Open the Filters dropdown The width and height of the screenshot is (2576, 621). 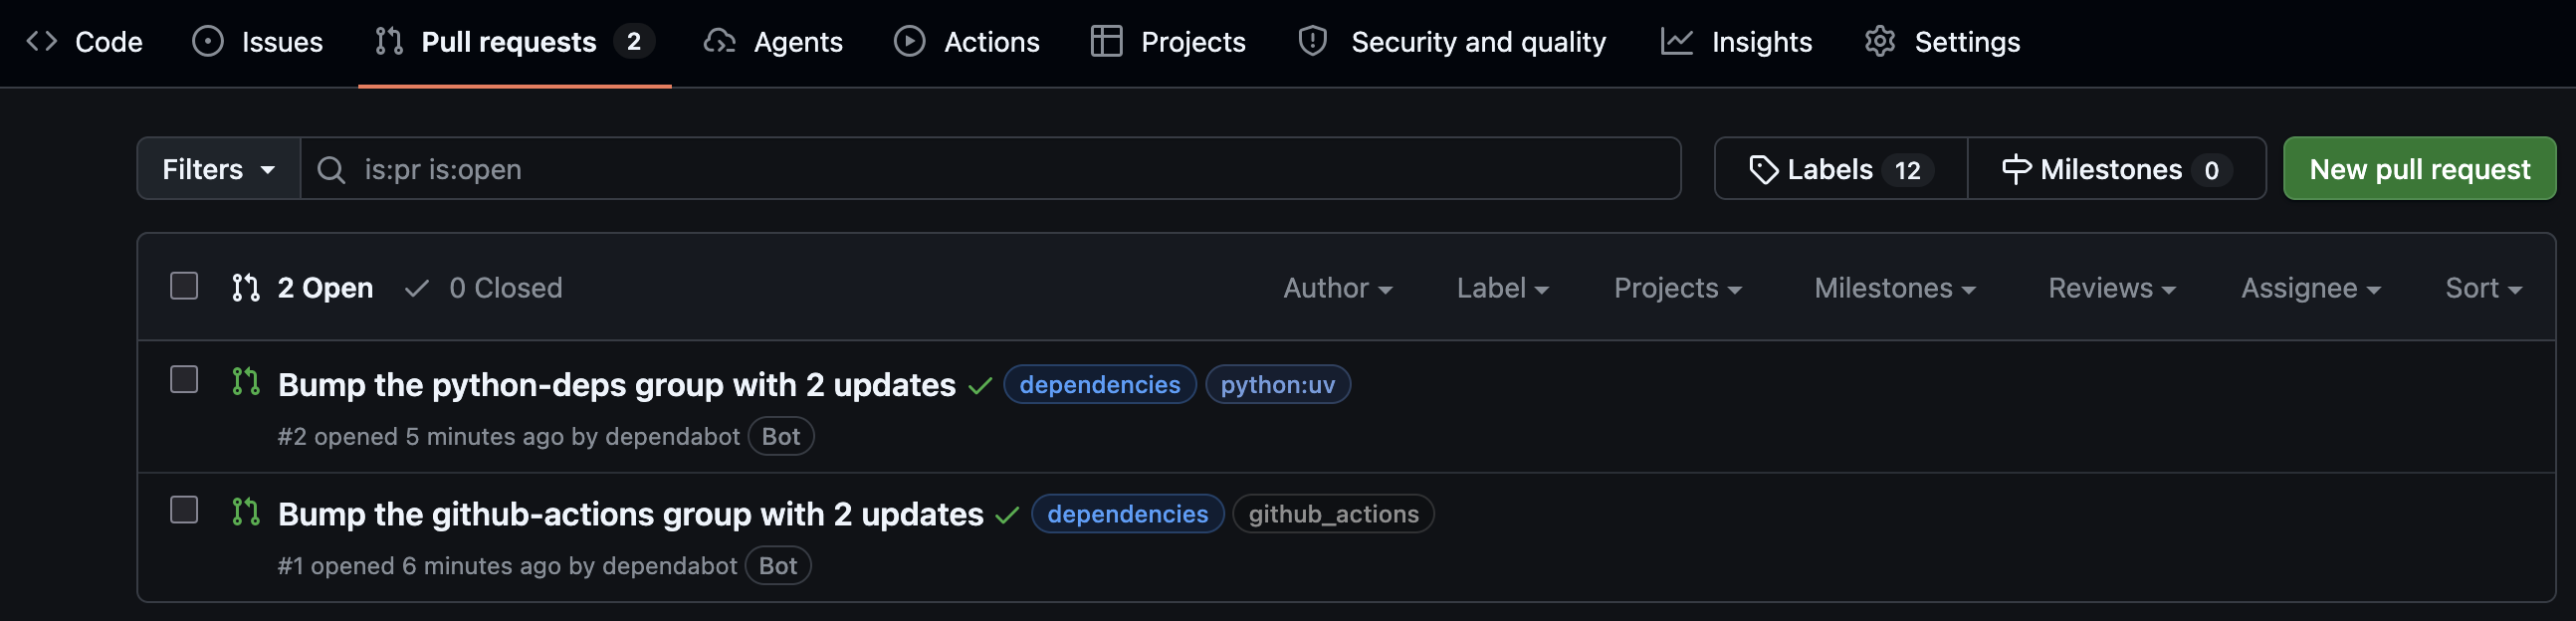click(x=219, y=169)
